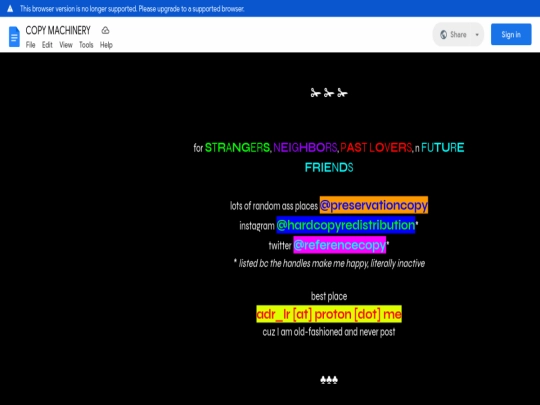This screenshot has width=540, height=405.
Task: Click the COPY MACHINERY document title
Action: click(x=58, y=30)
